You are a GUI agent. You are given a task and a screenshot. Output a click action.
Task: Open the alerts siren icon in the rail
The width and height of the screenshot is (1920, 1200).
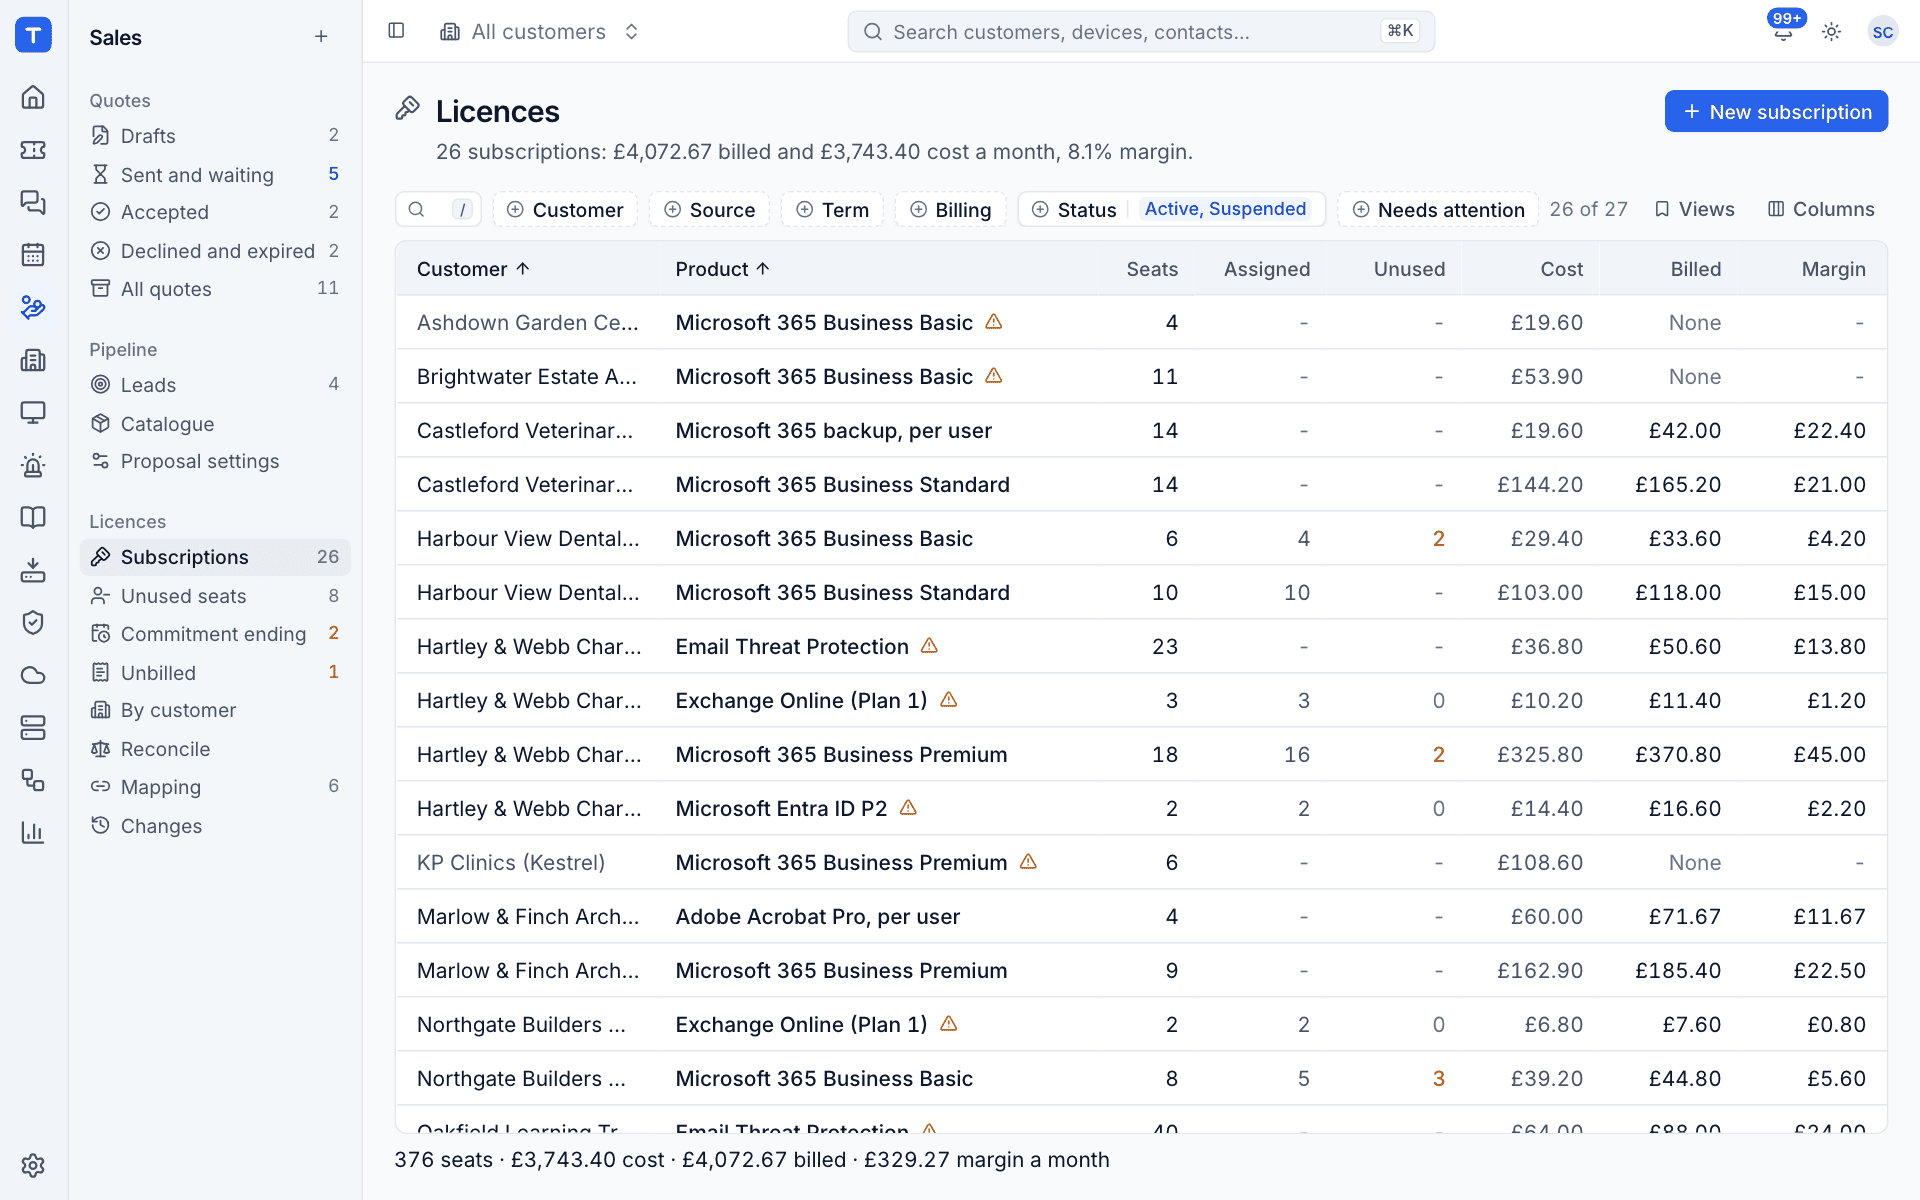pyautogui.click(x=33, y=465)
